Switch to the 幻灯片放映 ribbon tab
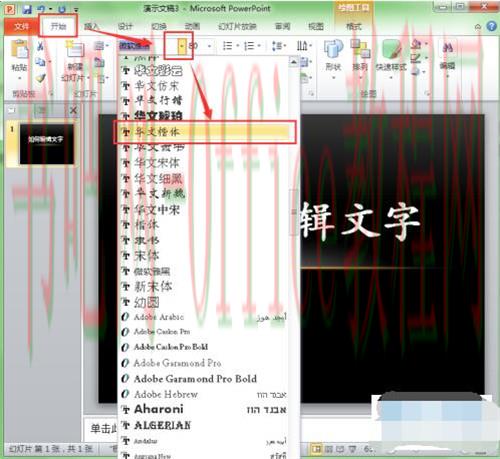The image size is (500, 459). (x=237, y=26)
